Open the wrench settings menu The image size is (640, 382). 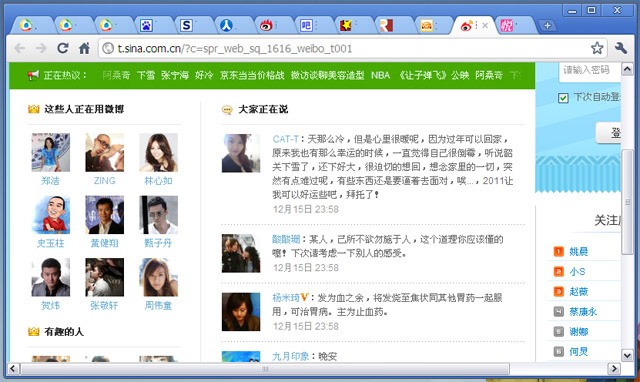(620, 48)
